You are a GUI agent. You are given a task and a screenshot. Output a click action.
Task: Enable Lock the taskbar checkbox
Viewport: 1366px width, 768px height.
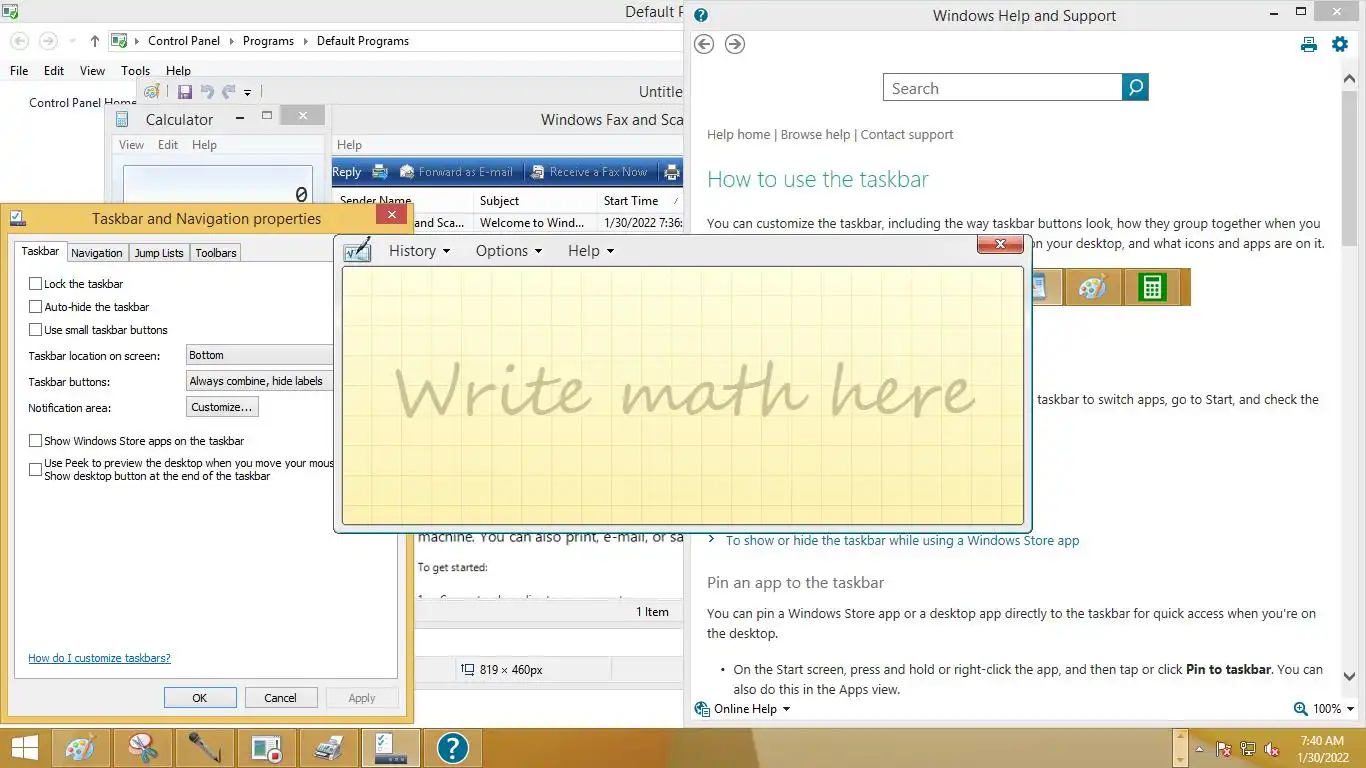point(36,284)
